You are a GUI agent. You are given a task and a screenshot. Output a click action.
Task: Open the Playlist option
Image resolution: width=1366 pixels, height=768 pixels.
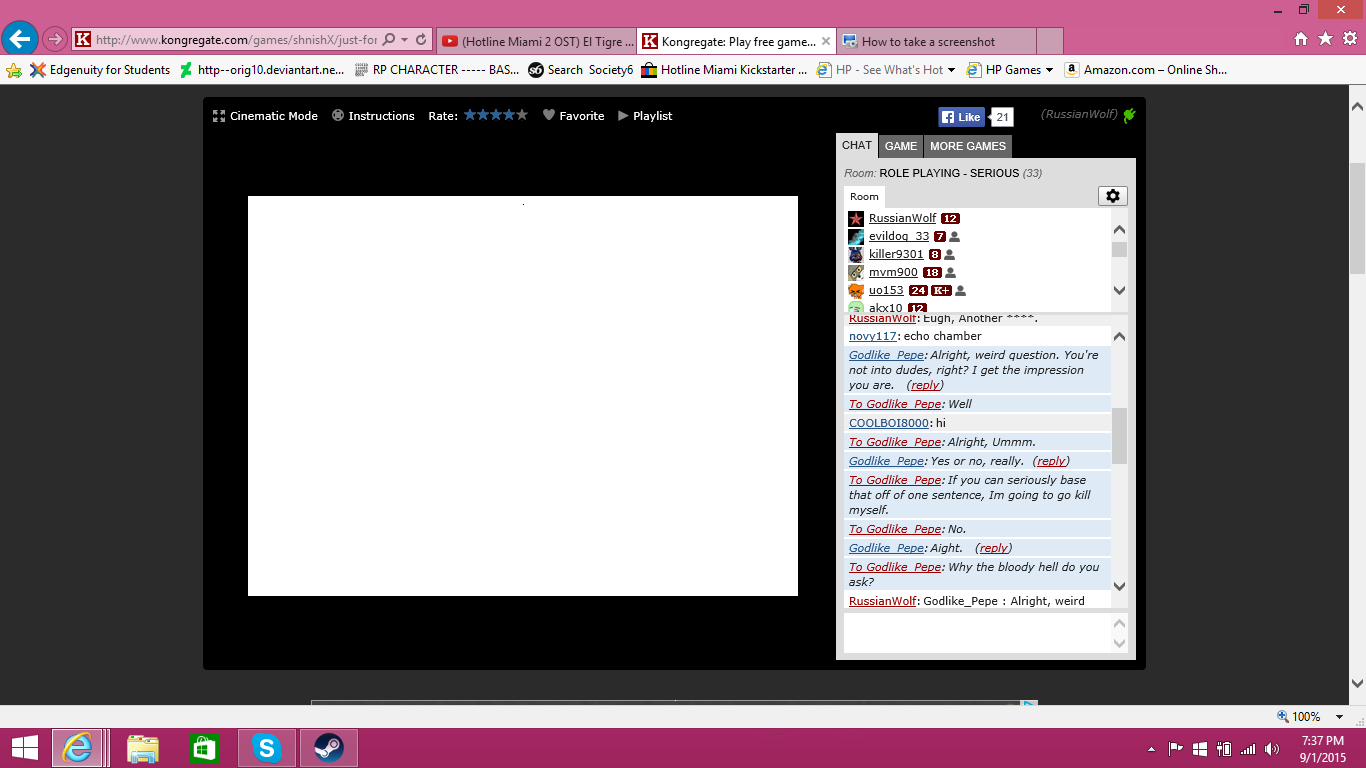coord(645,116)
